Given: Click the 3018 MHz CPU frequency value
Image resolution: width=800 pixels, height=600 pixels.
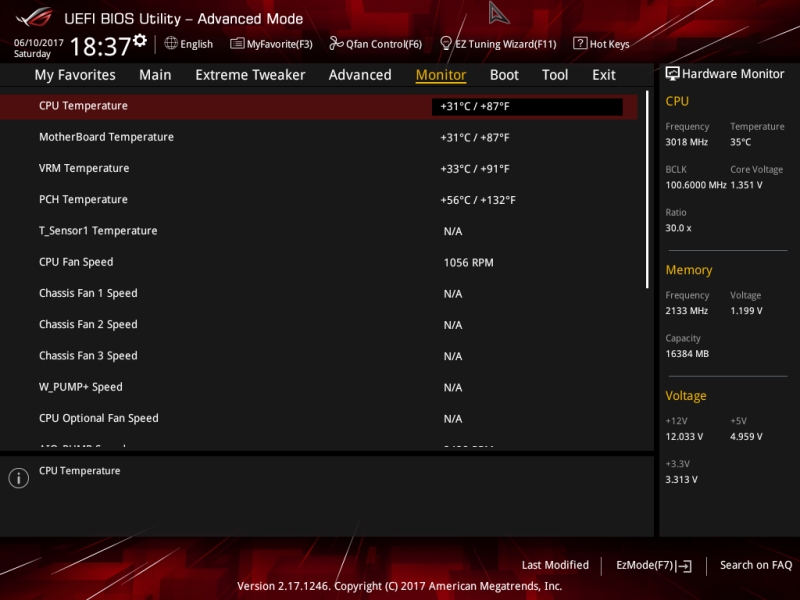Looking at the screenshot, I should click(x=686, y=142).
